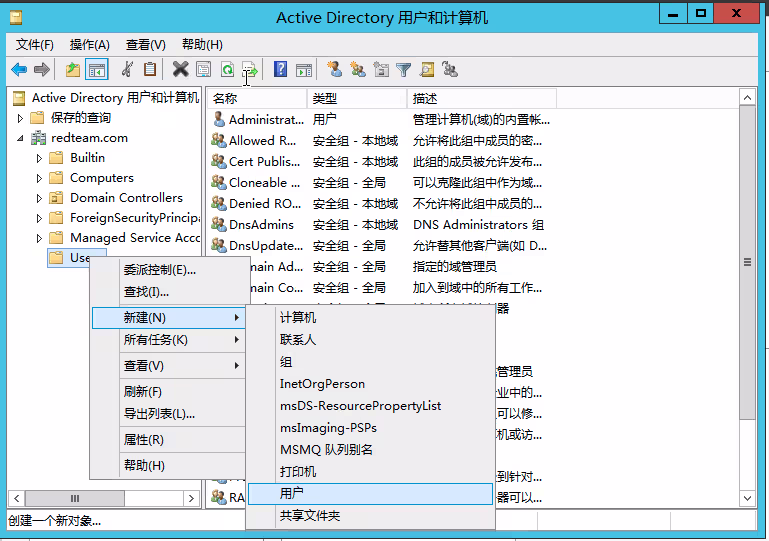Click the red X Delete toolbar icon

click(180, 69)
